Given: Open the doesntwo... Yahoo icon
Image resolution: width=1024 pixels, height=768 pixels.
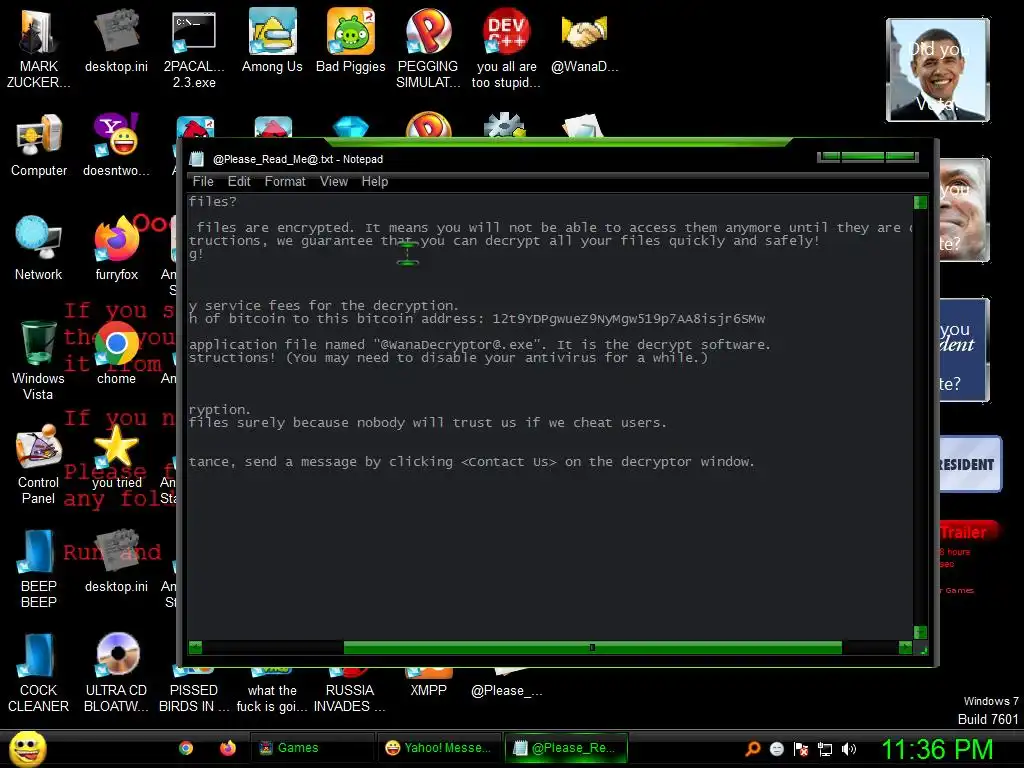Looking at the screenshot, I should 116,145.
